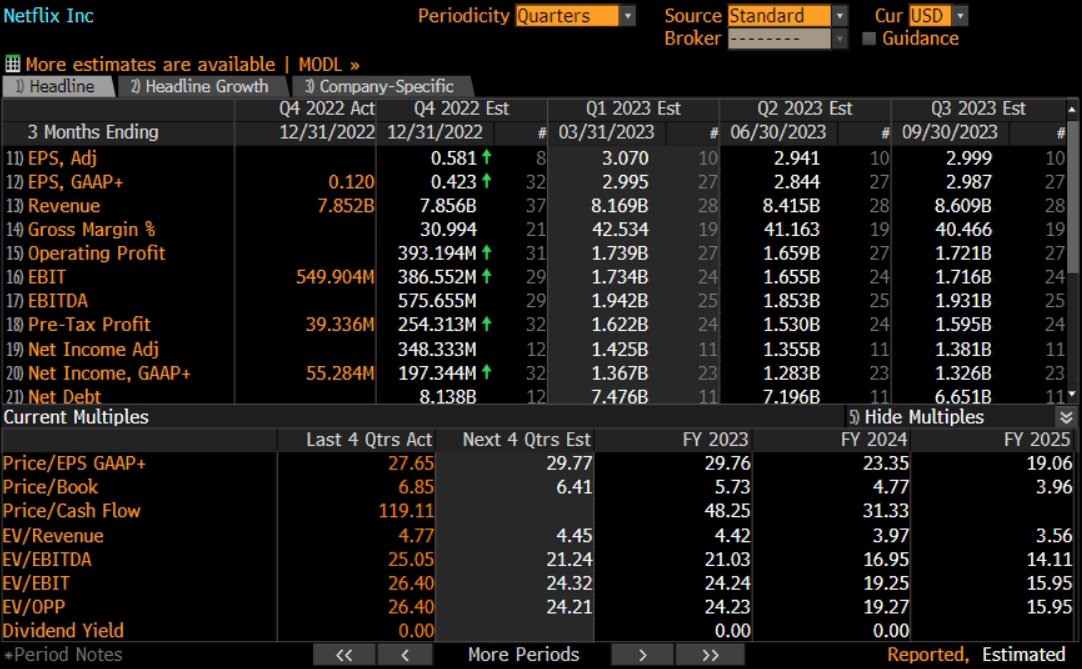Open the Source Standard dropdown

840,16
